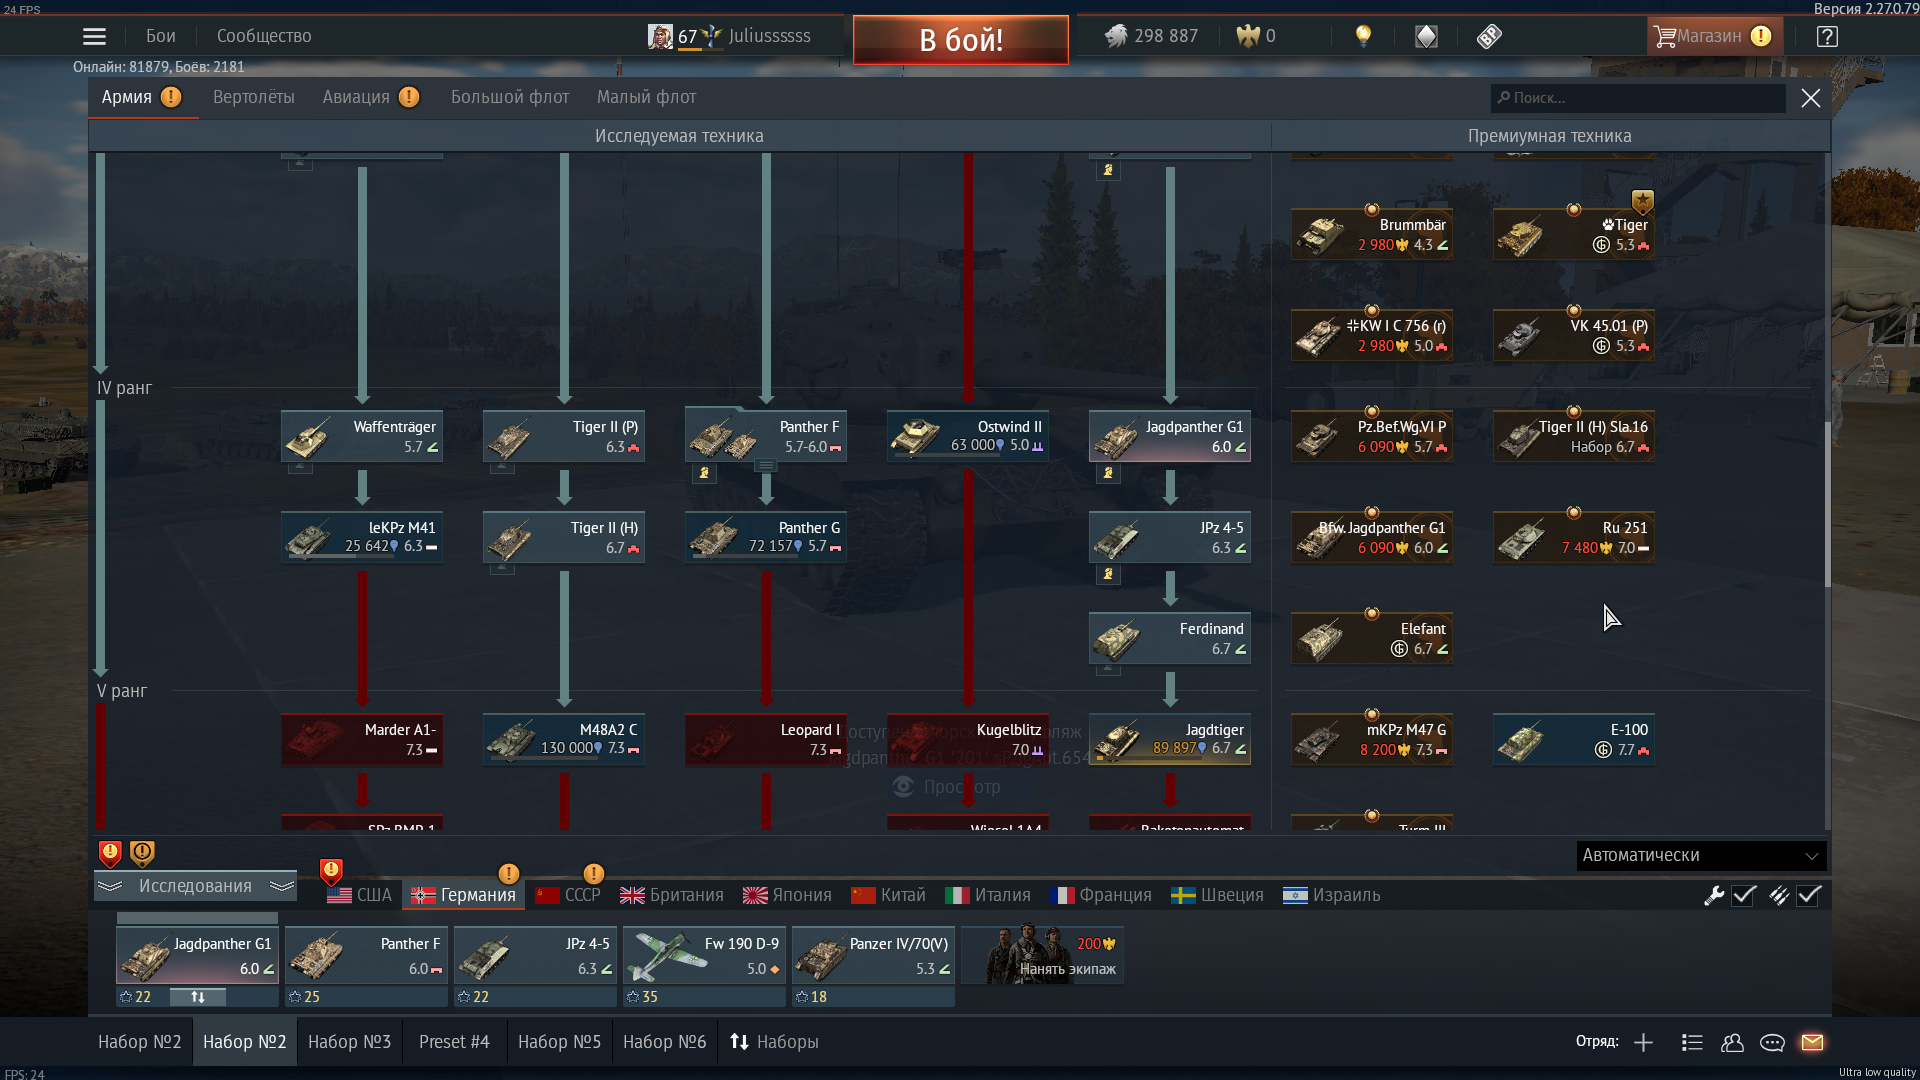Switch to Вертолёты tab
The height and width of the screenshot is (1080, 1920).
click(254, 97)
